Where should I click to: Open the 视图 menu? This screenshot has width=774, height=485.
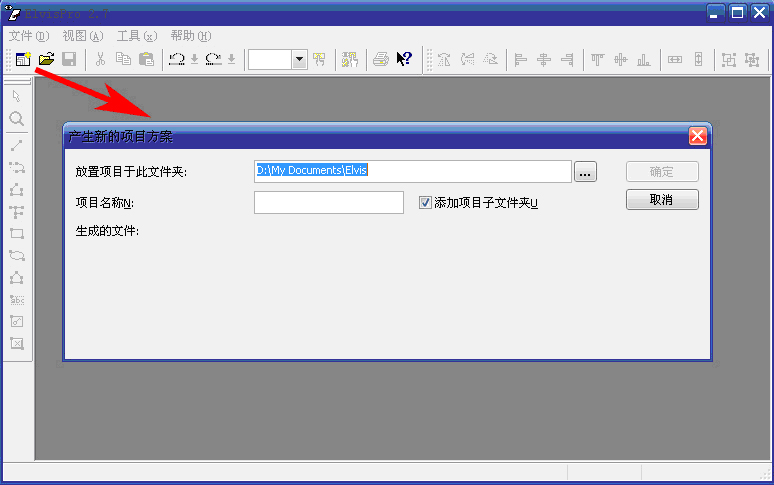click(x=82, y=35)
